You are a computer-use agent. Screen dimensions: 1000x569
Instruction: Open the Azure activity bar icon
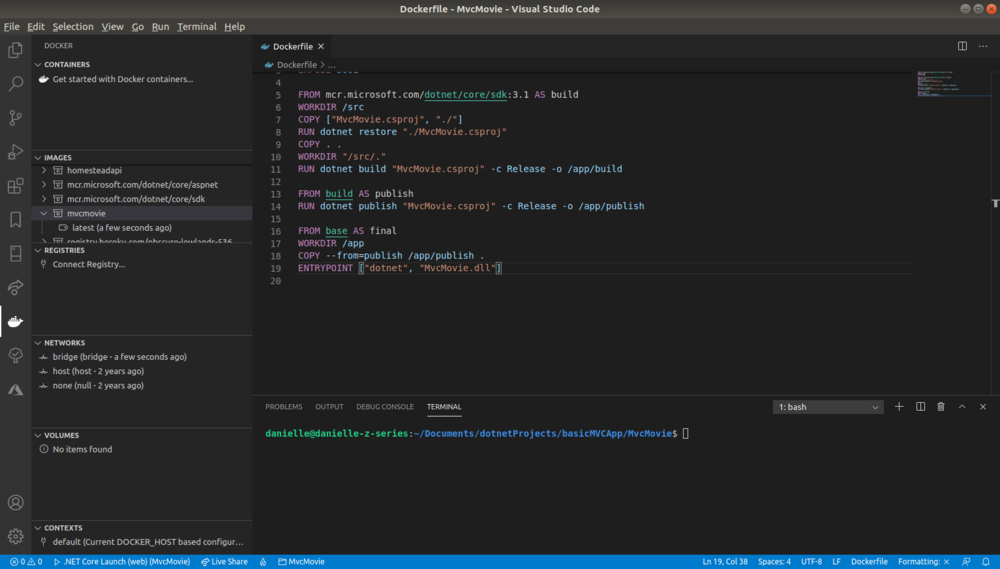[15, 389]
